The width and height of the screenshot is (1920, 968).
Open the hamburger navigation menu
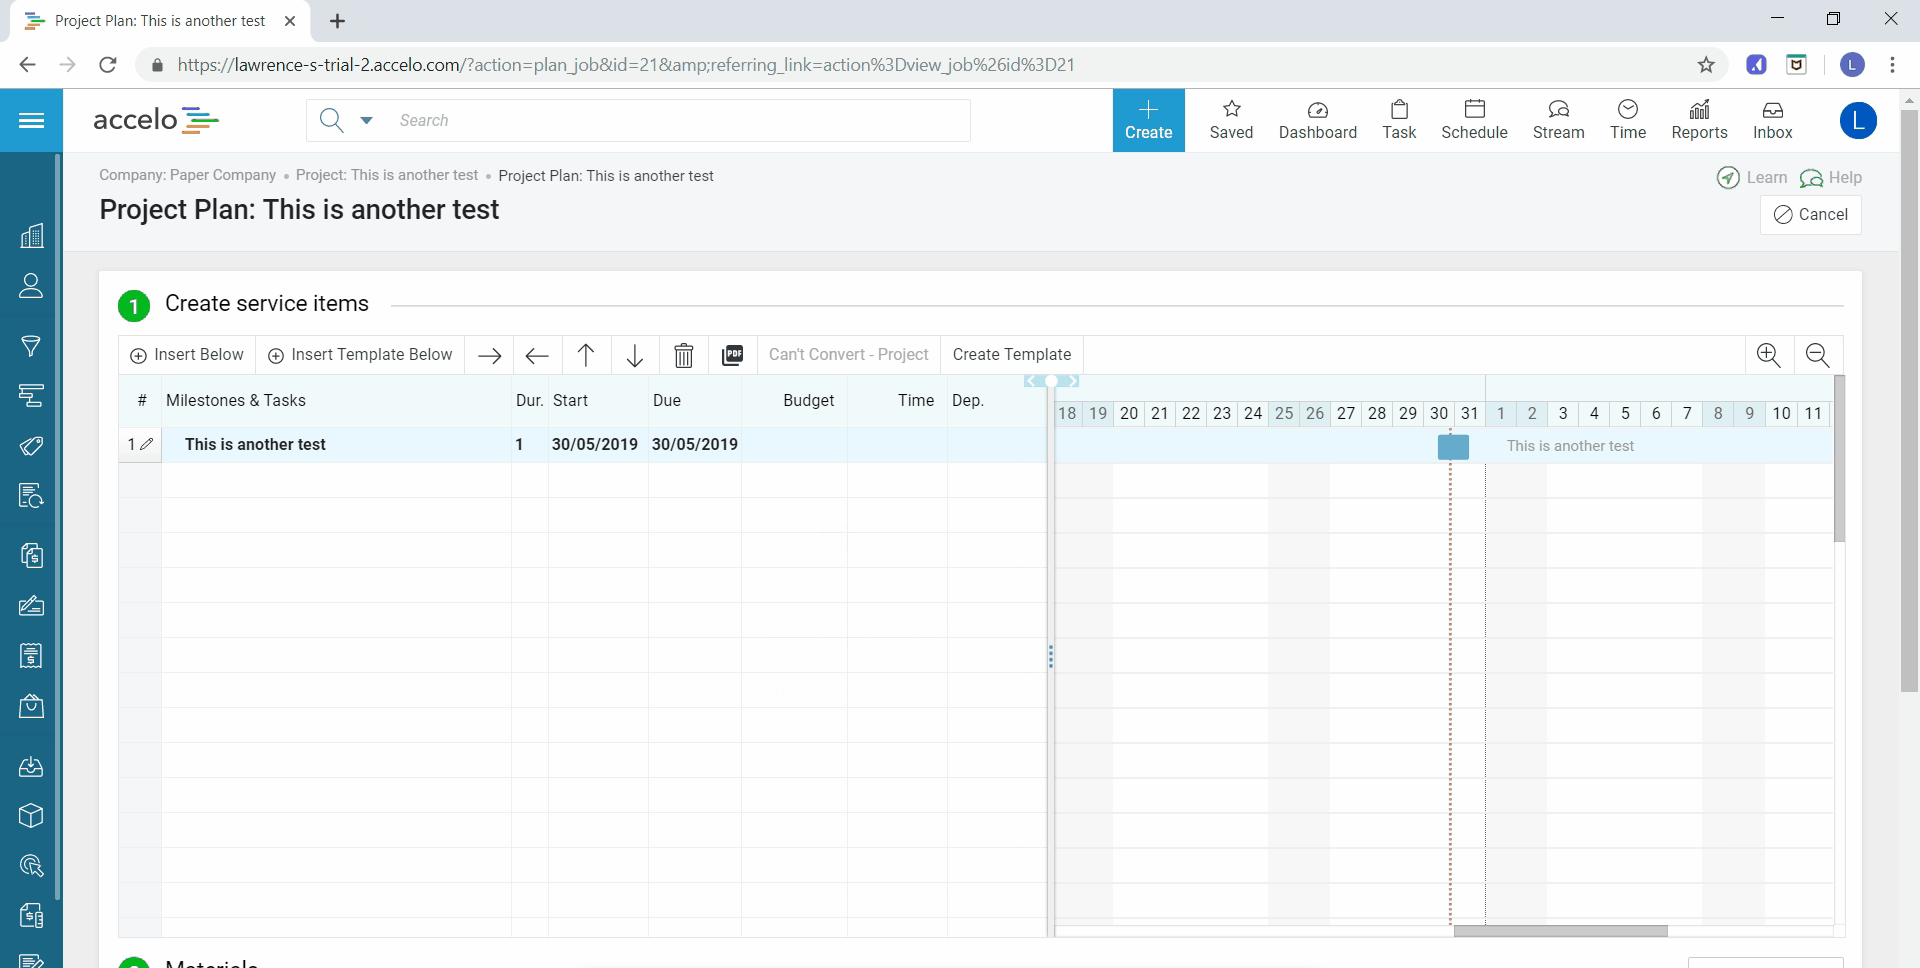(31, 121)
